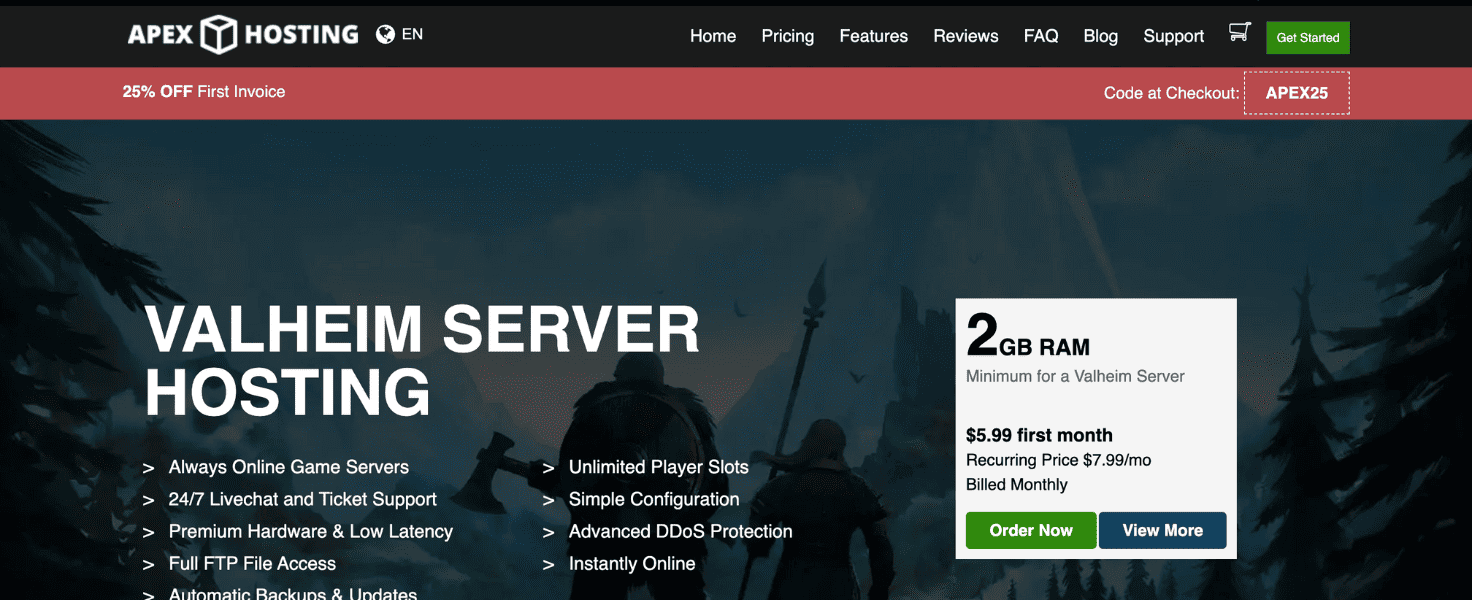This screenshot has height=600, width=1472.
Task: View the Reviews page
Action: (965, 36)
